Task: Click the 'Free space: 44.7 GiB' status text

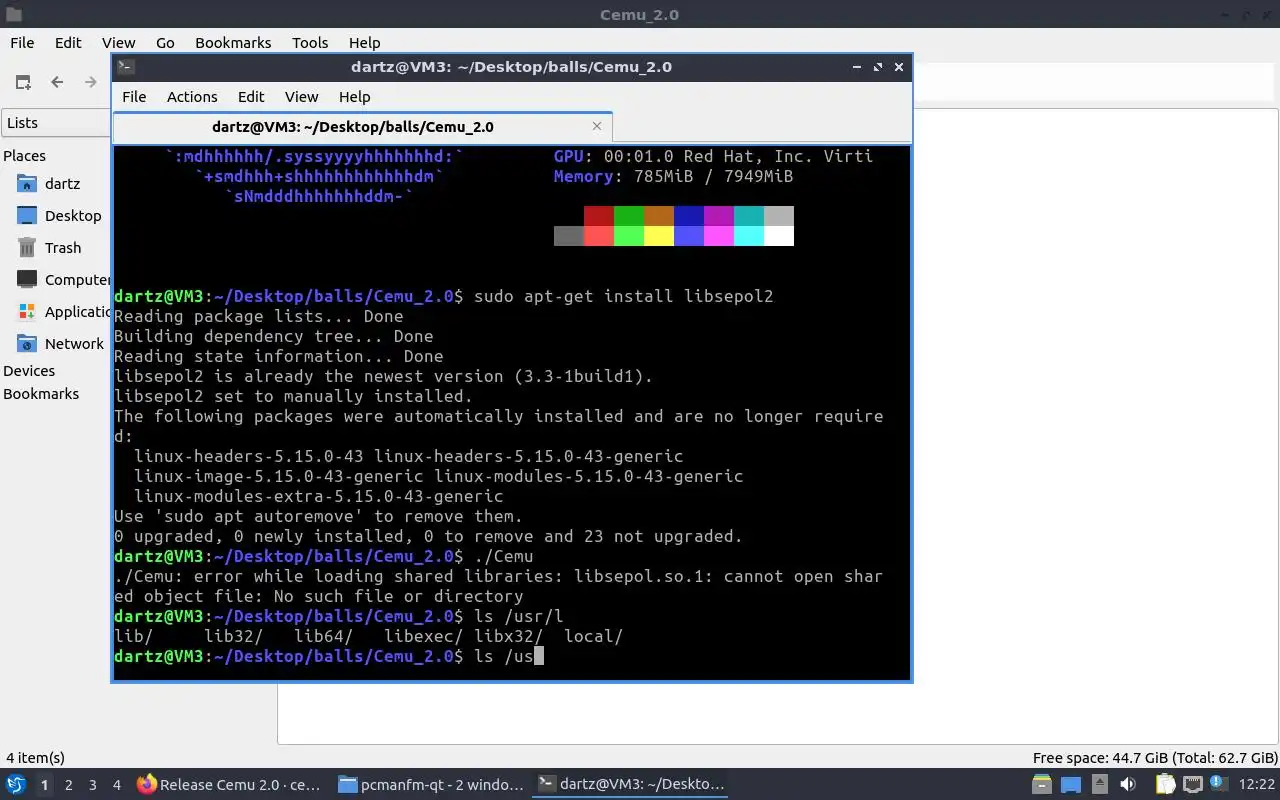Action: click(x=1155, y=758)
